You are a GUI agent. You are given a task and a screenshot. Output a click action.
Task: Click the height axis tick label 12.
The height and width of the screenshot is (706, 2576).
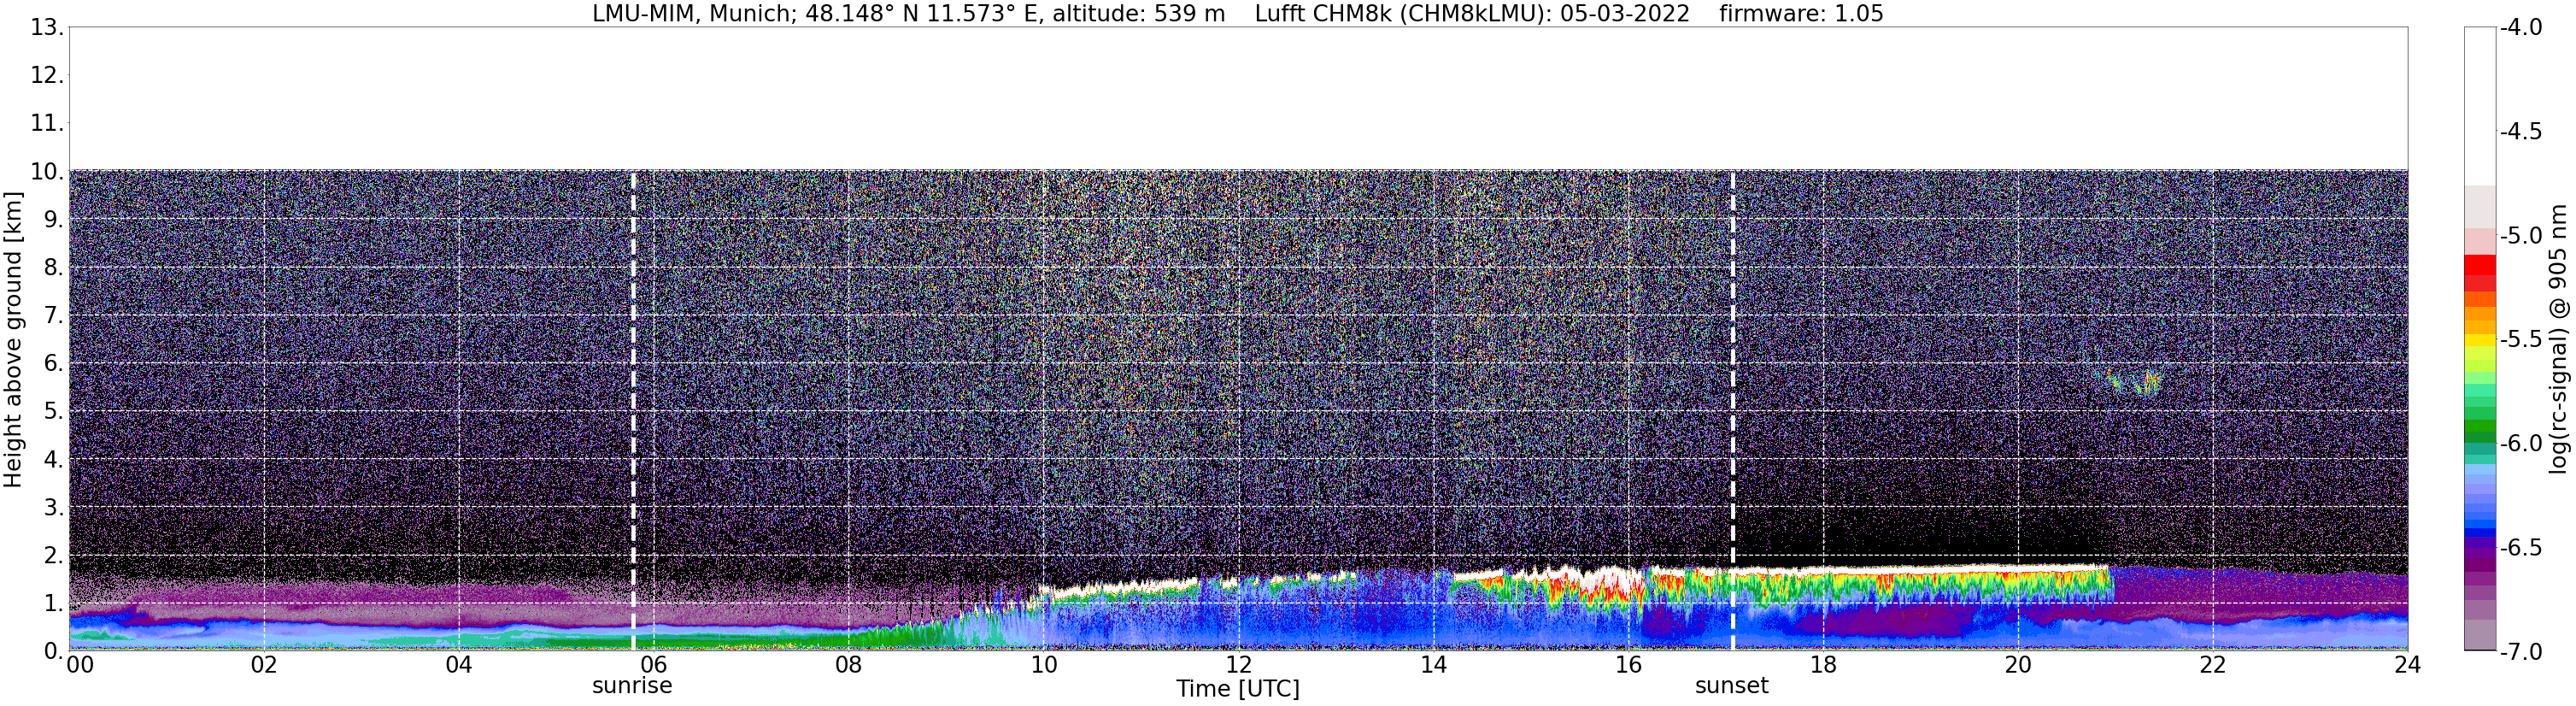click(x=46, y=75)
